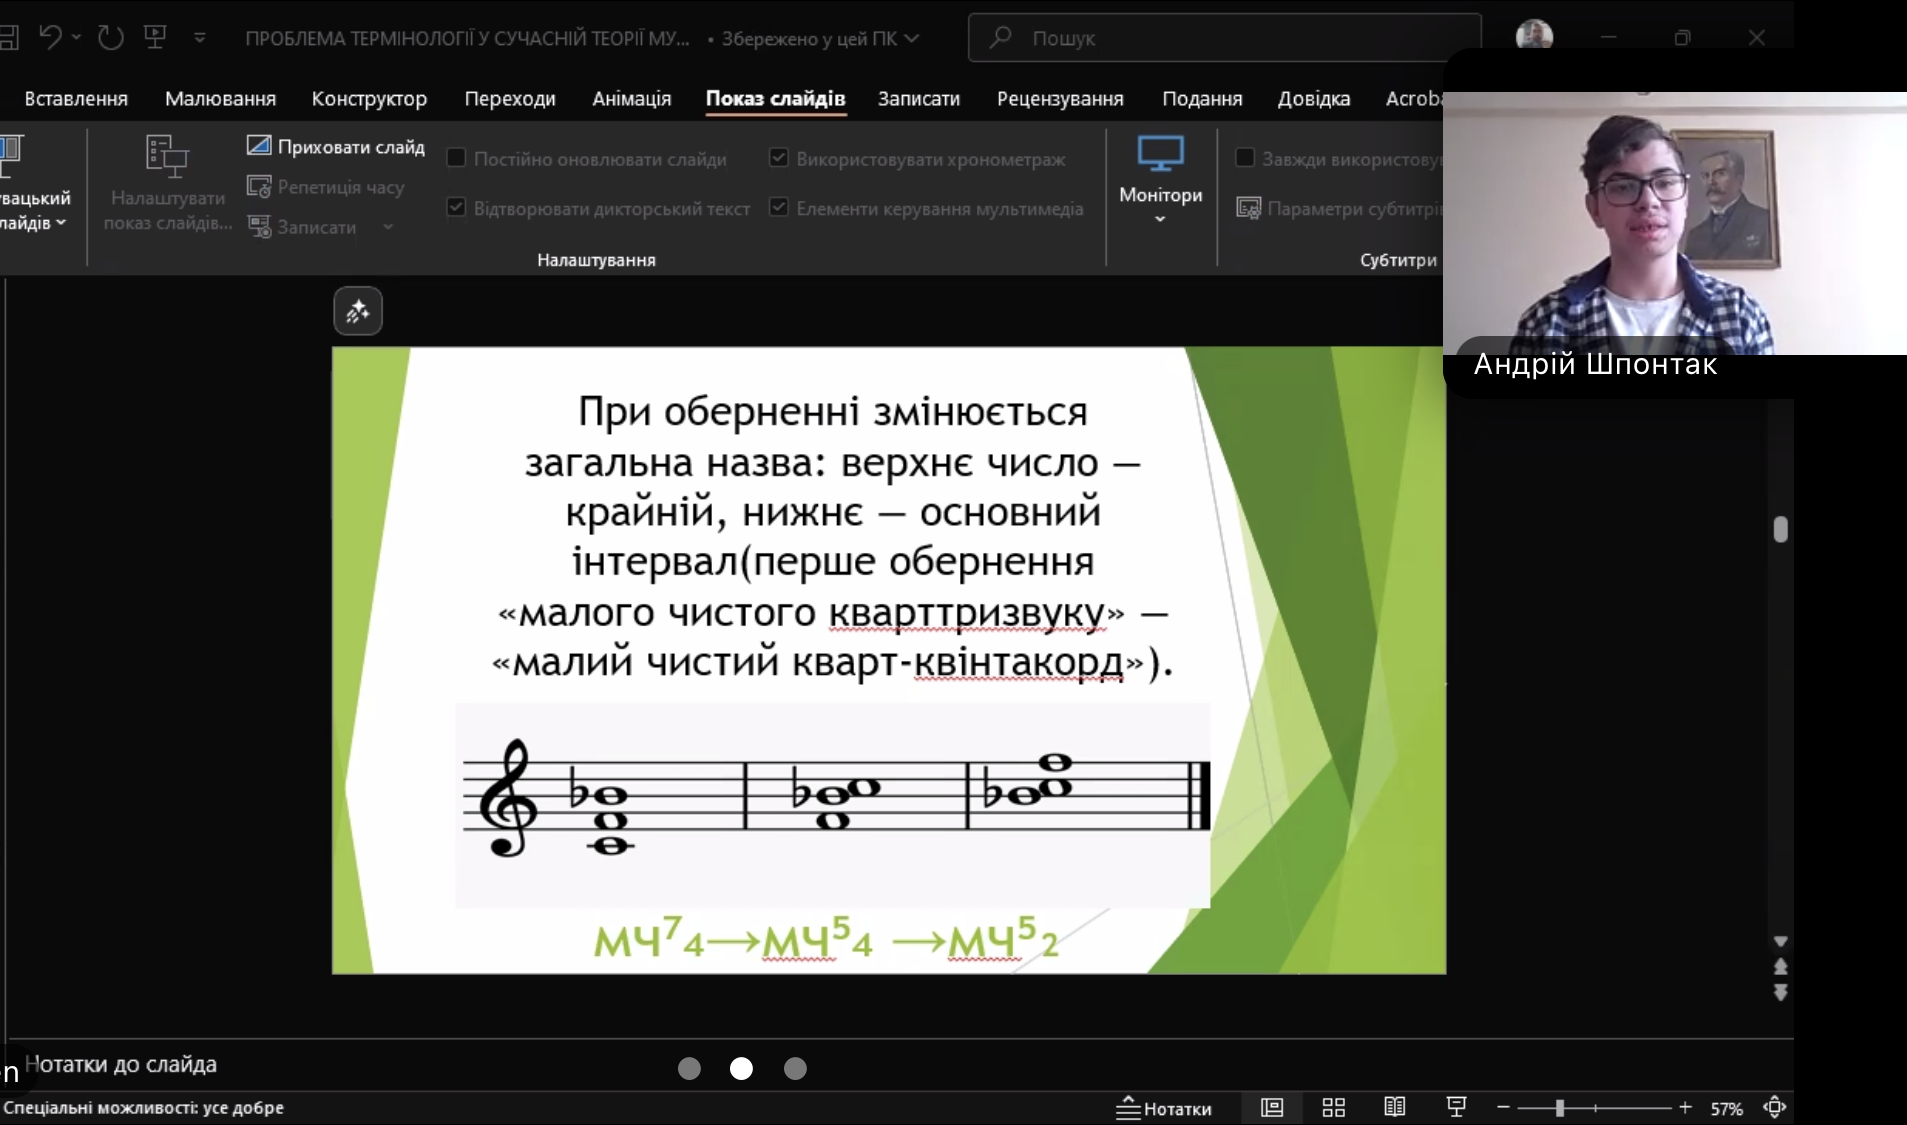Open the Подання tab
The image size is (1907, 1125).
click(1202, 98)
